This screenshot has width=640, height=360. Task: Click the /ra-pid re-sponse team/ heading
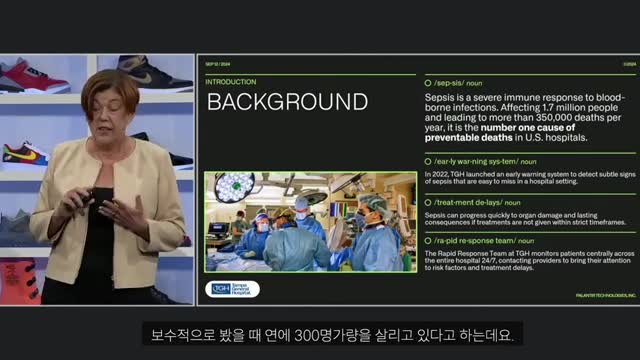(x=484, y=241)
